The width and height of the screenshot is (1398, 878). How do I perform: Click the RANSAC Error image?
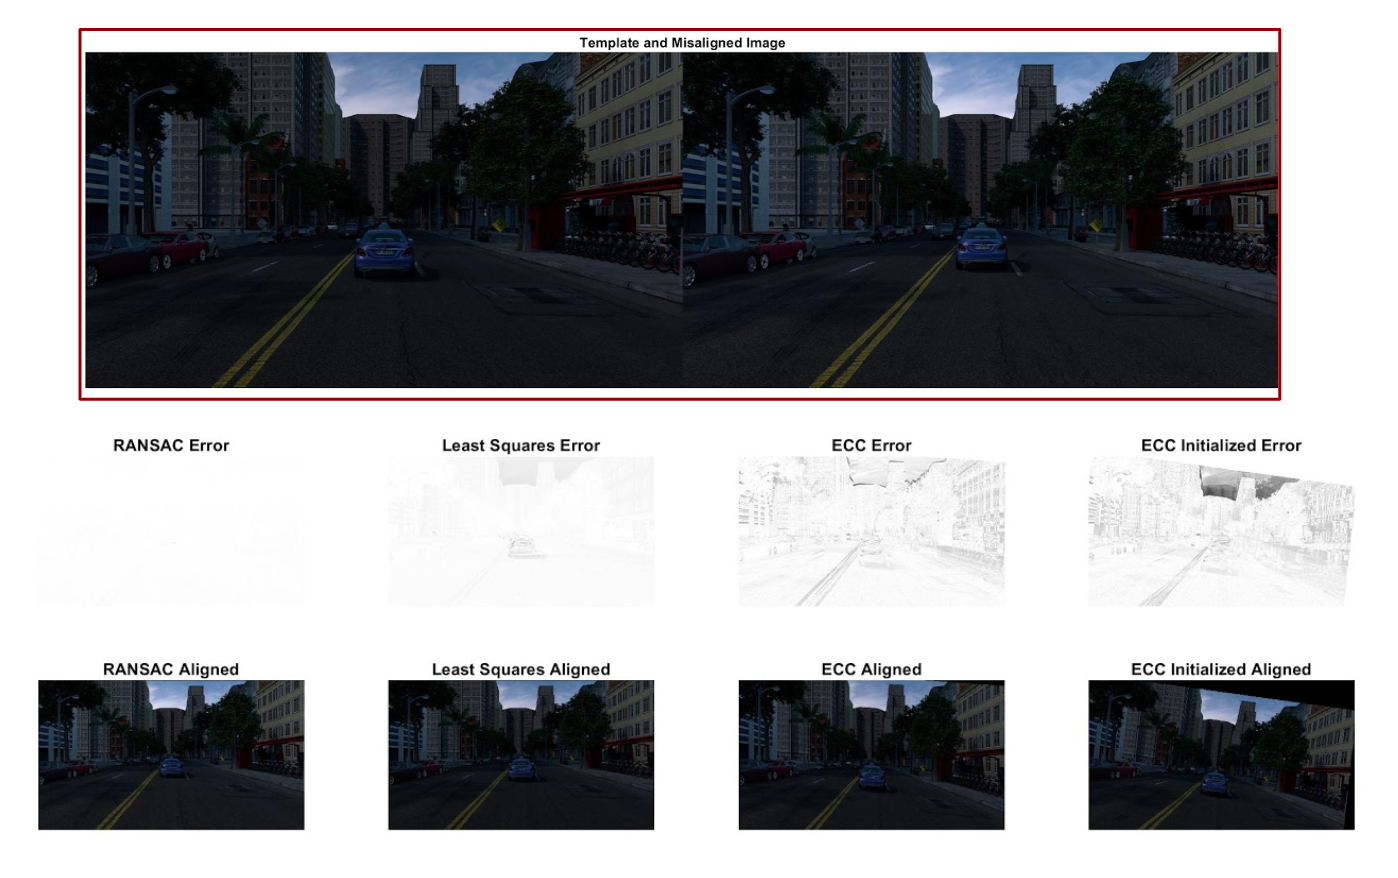click(x=171, y=531)
